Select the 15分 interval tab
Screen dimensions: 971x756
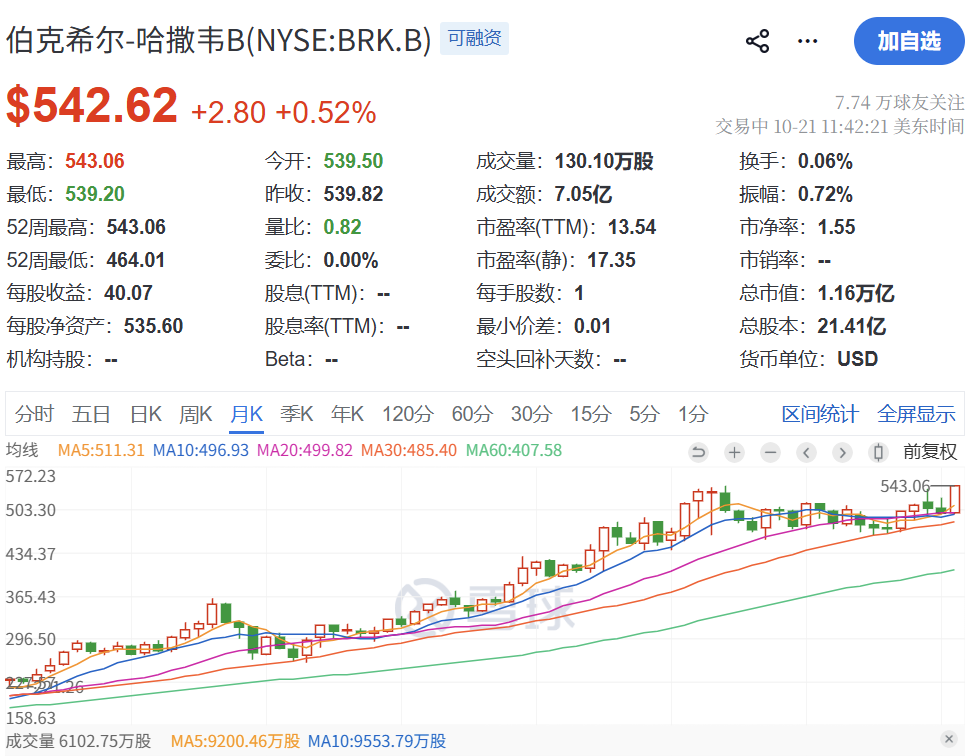coord(591,414)
